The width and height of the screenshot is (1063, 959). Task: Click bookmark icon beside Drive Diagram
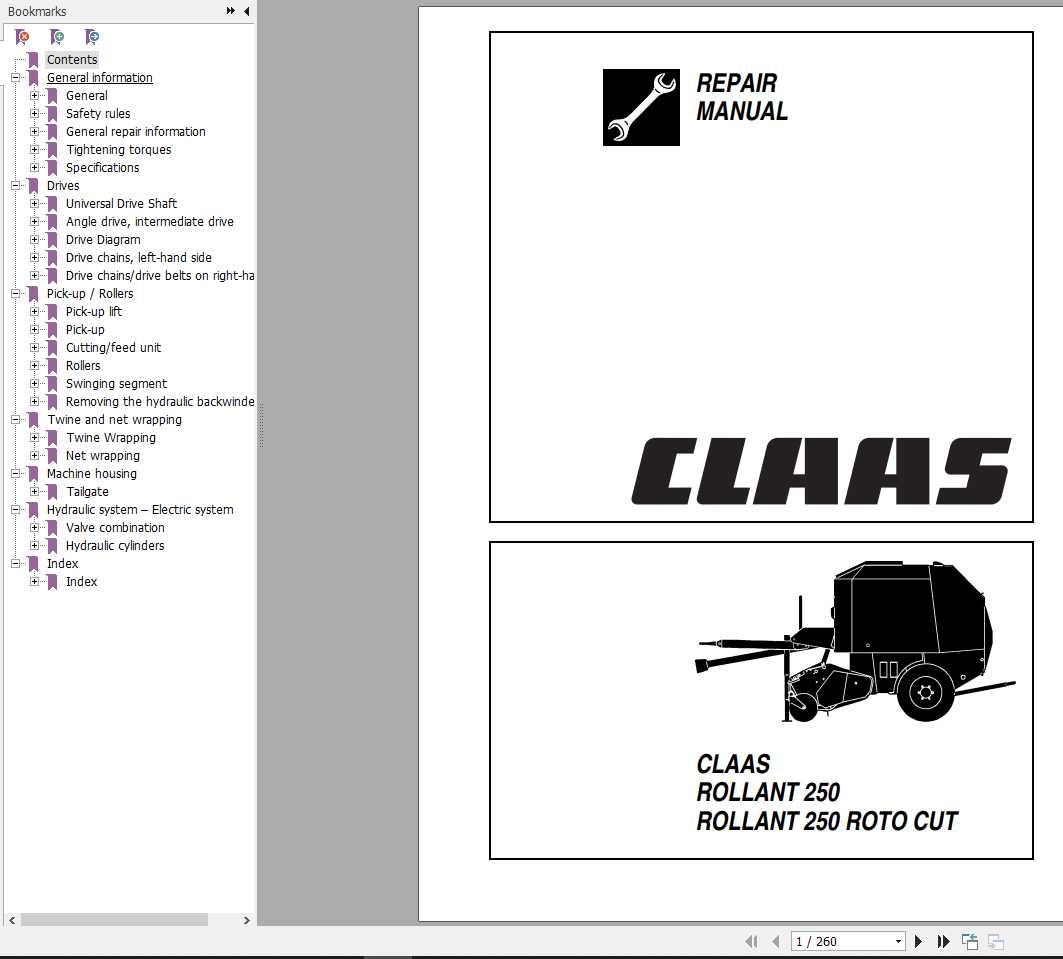[52, 240]
